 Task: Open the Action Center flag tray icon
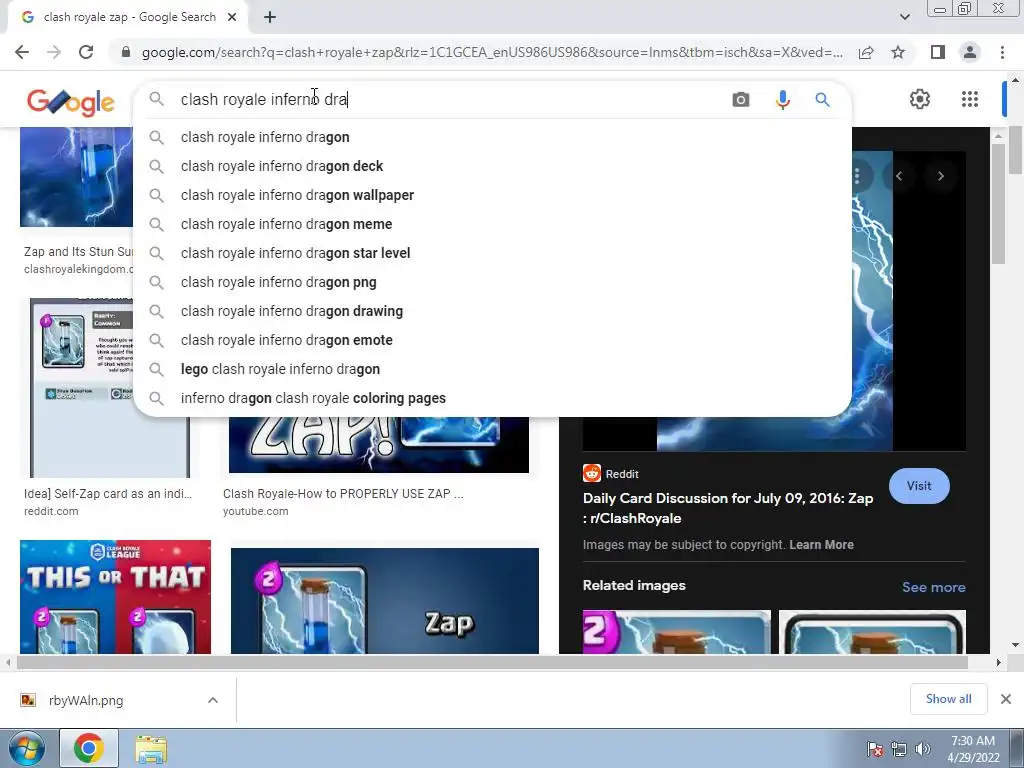875,749
